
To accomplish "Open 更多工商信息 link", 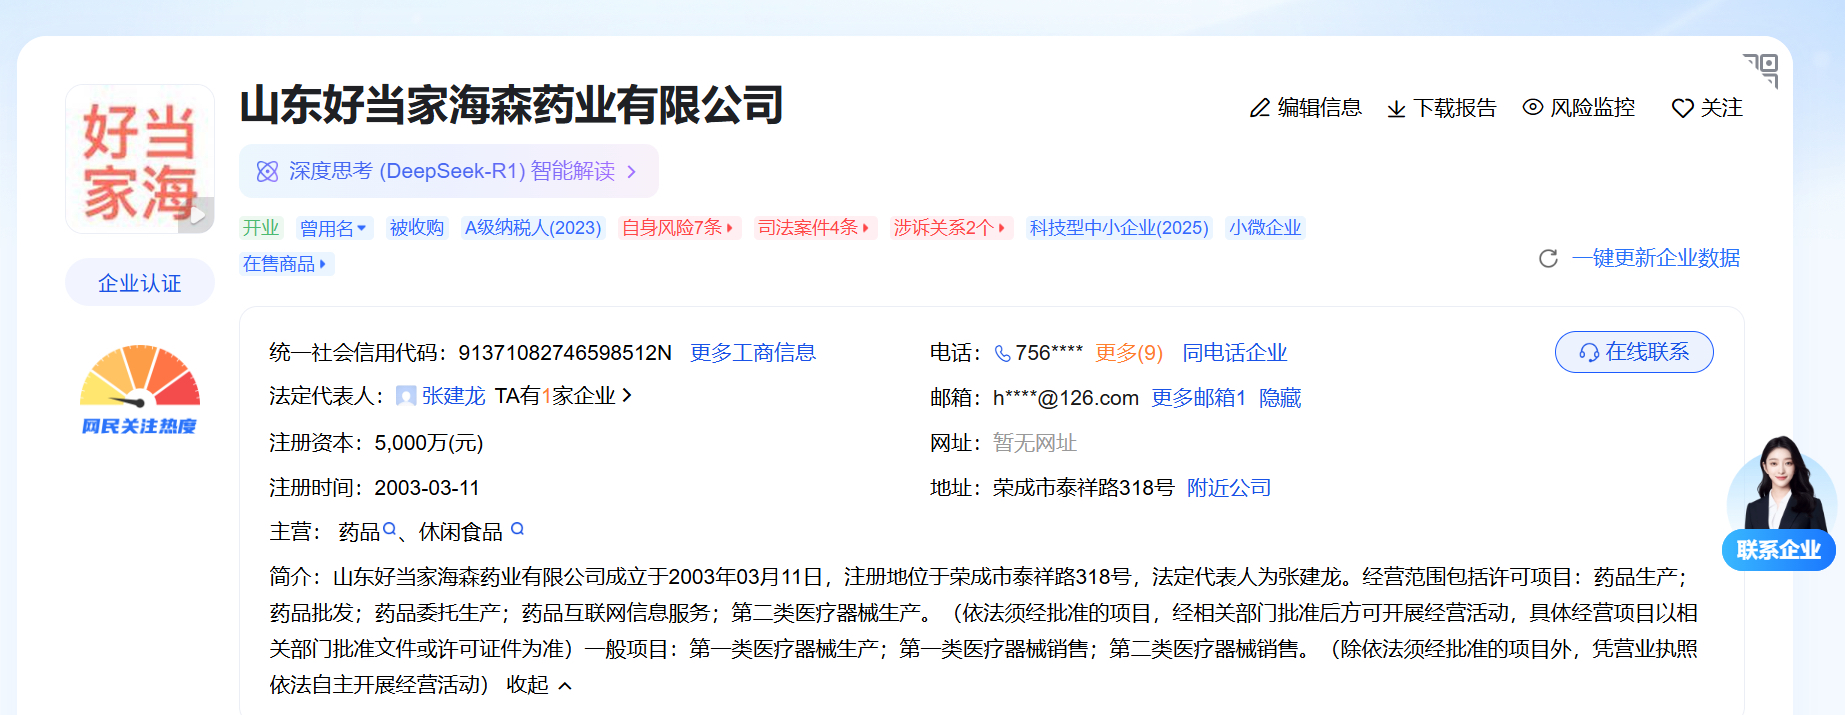I will (x=753, y=353).
